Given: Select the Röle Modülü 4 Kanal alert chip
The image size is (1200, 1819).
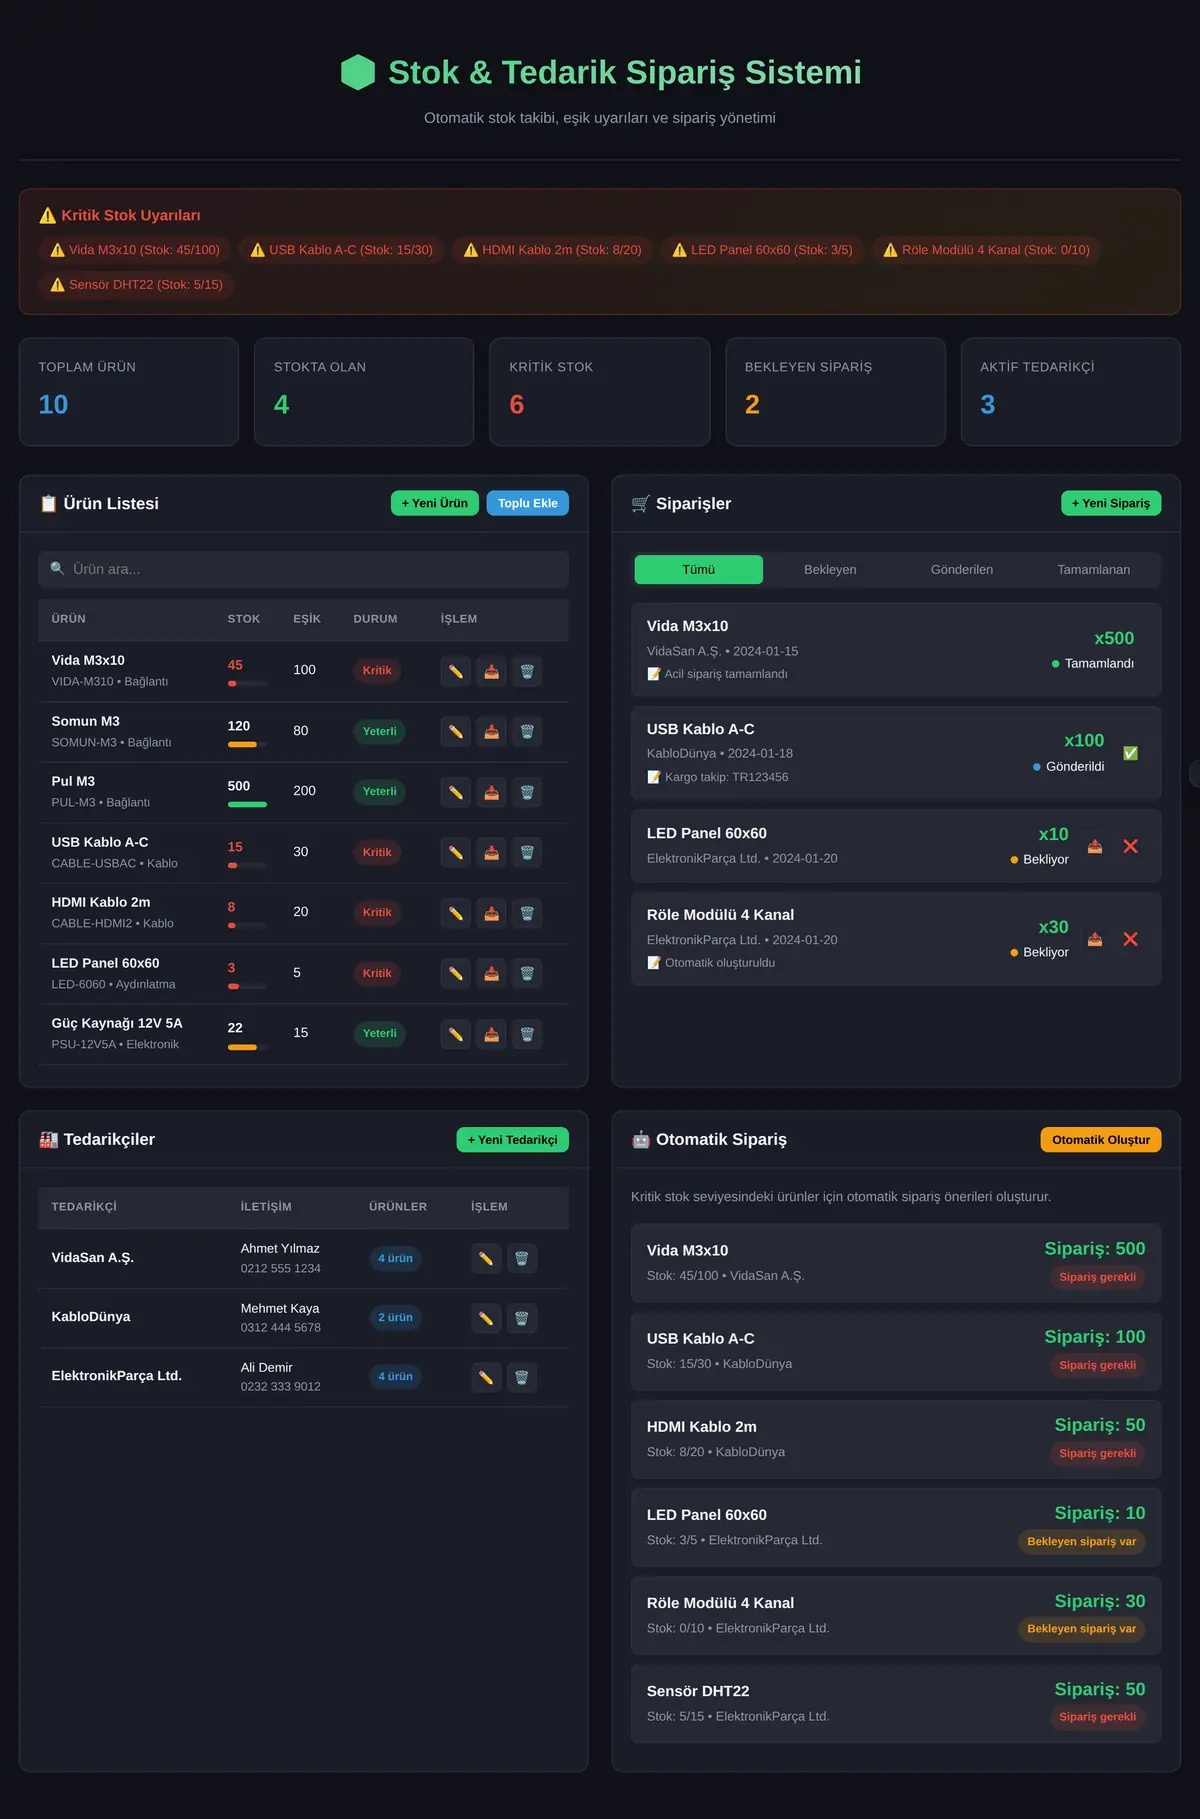Looking at the screenshot, I should (x=986, y=250).
